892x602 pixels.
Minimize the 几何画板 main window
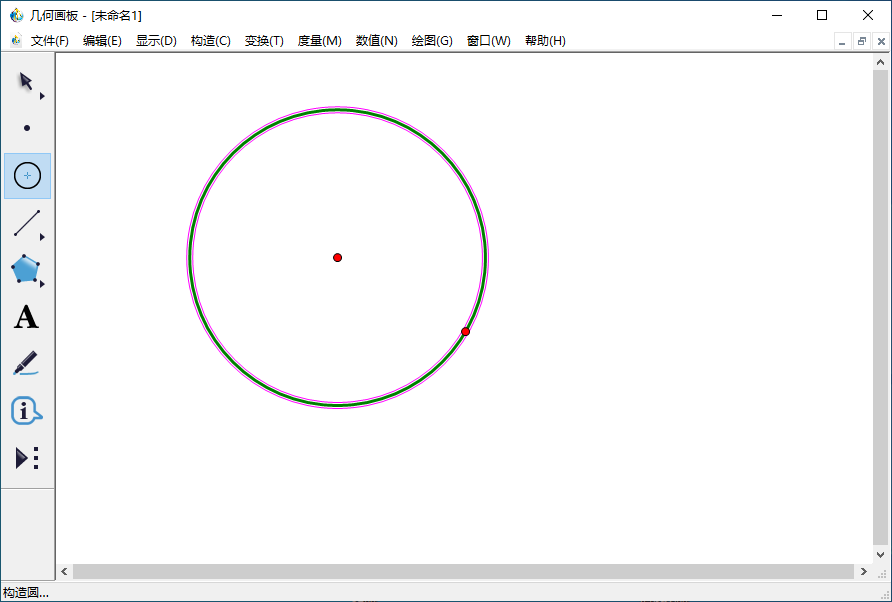pos(777,15)
